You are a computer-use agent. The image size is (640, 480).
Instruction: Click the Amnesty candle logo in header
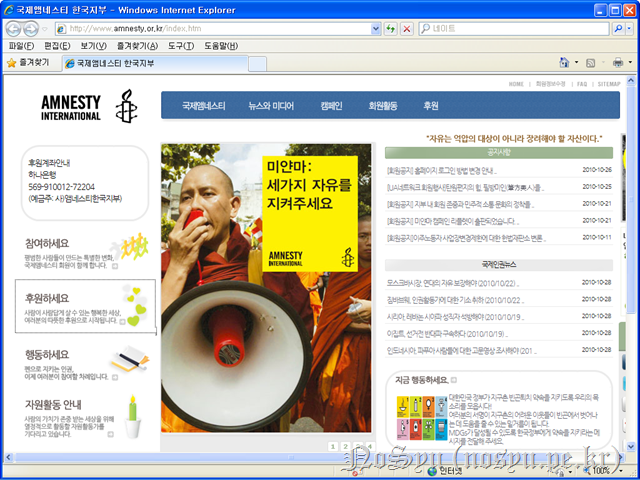[124, 106]
